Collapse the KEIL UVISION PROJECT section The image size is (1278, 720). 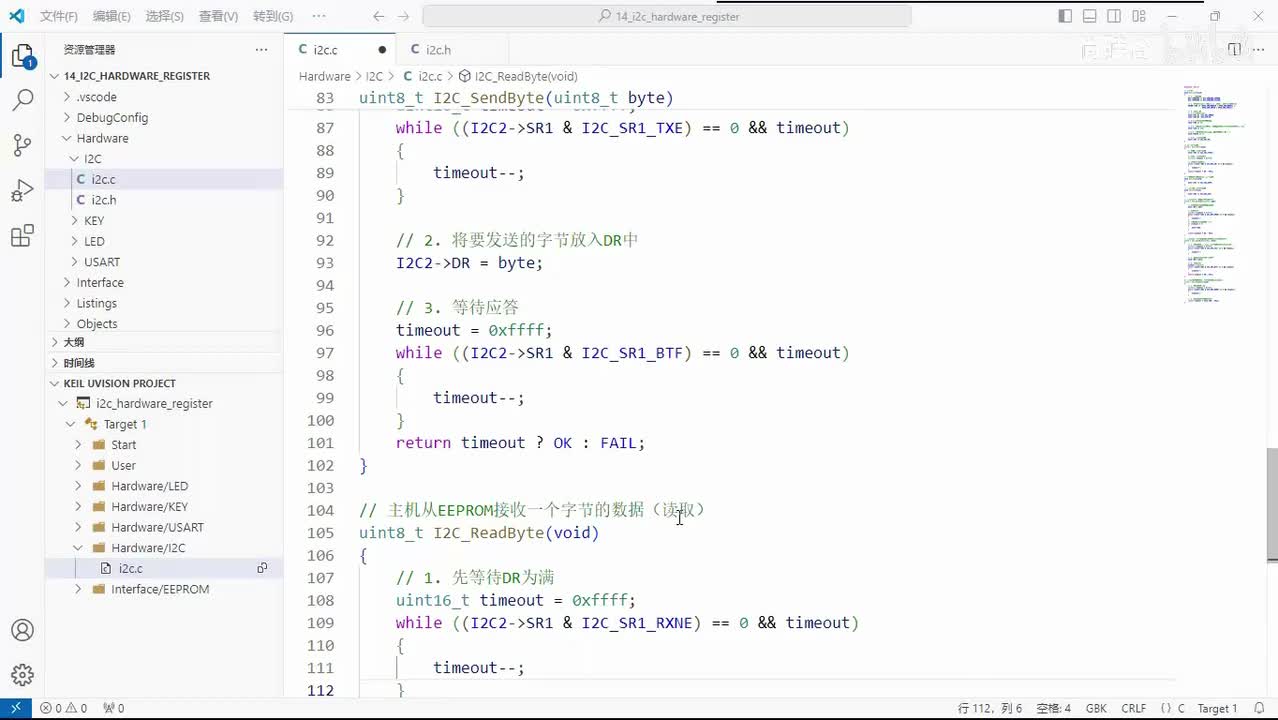click(119, 383)
